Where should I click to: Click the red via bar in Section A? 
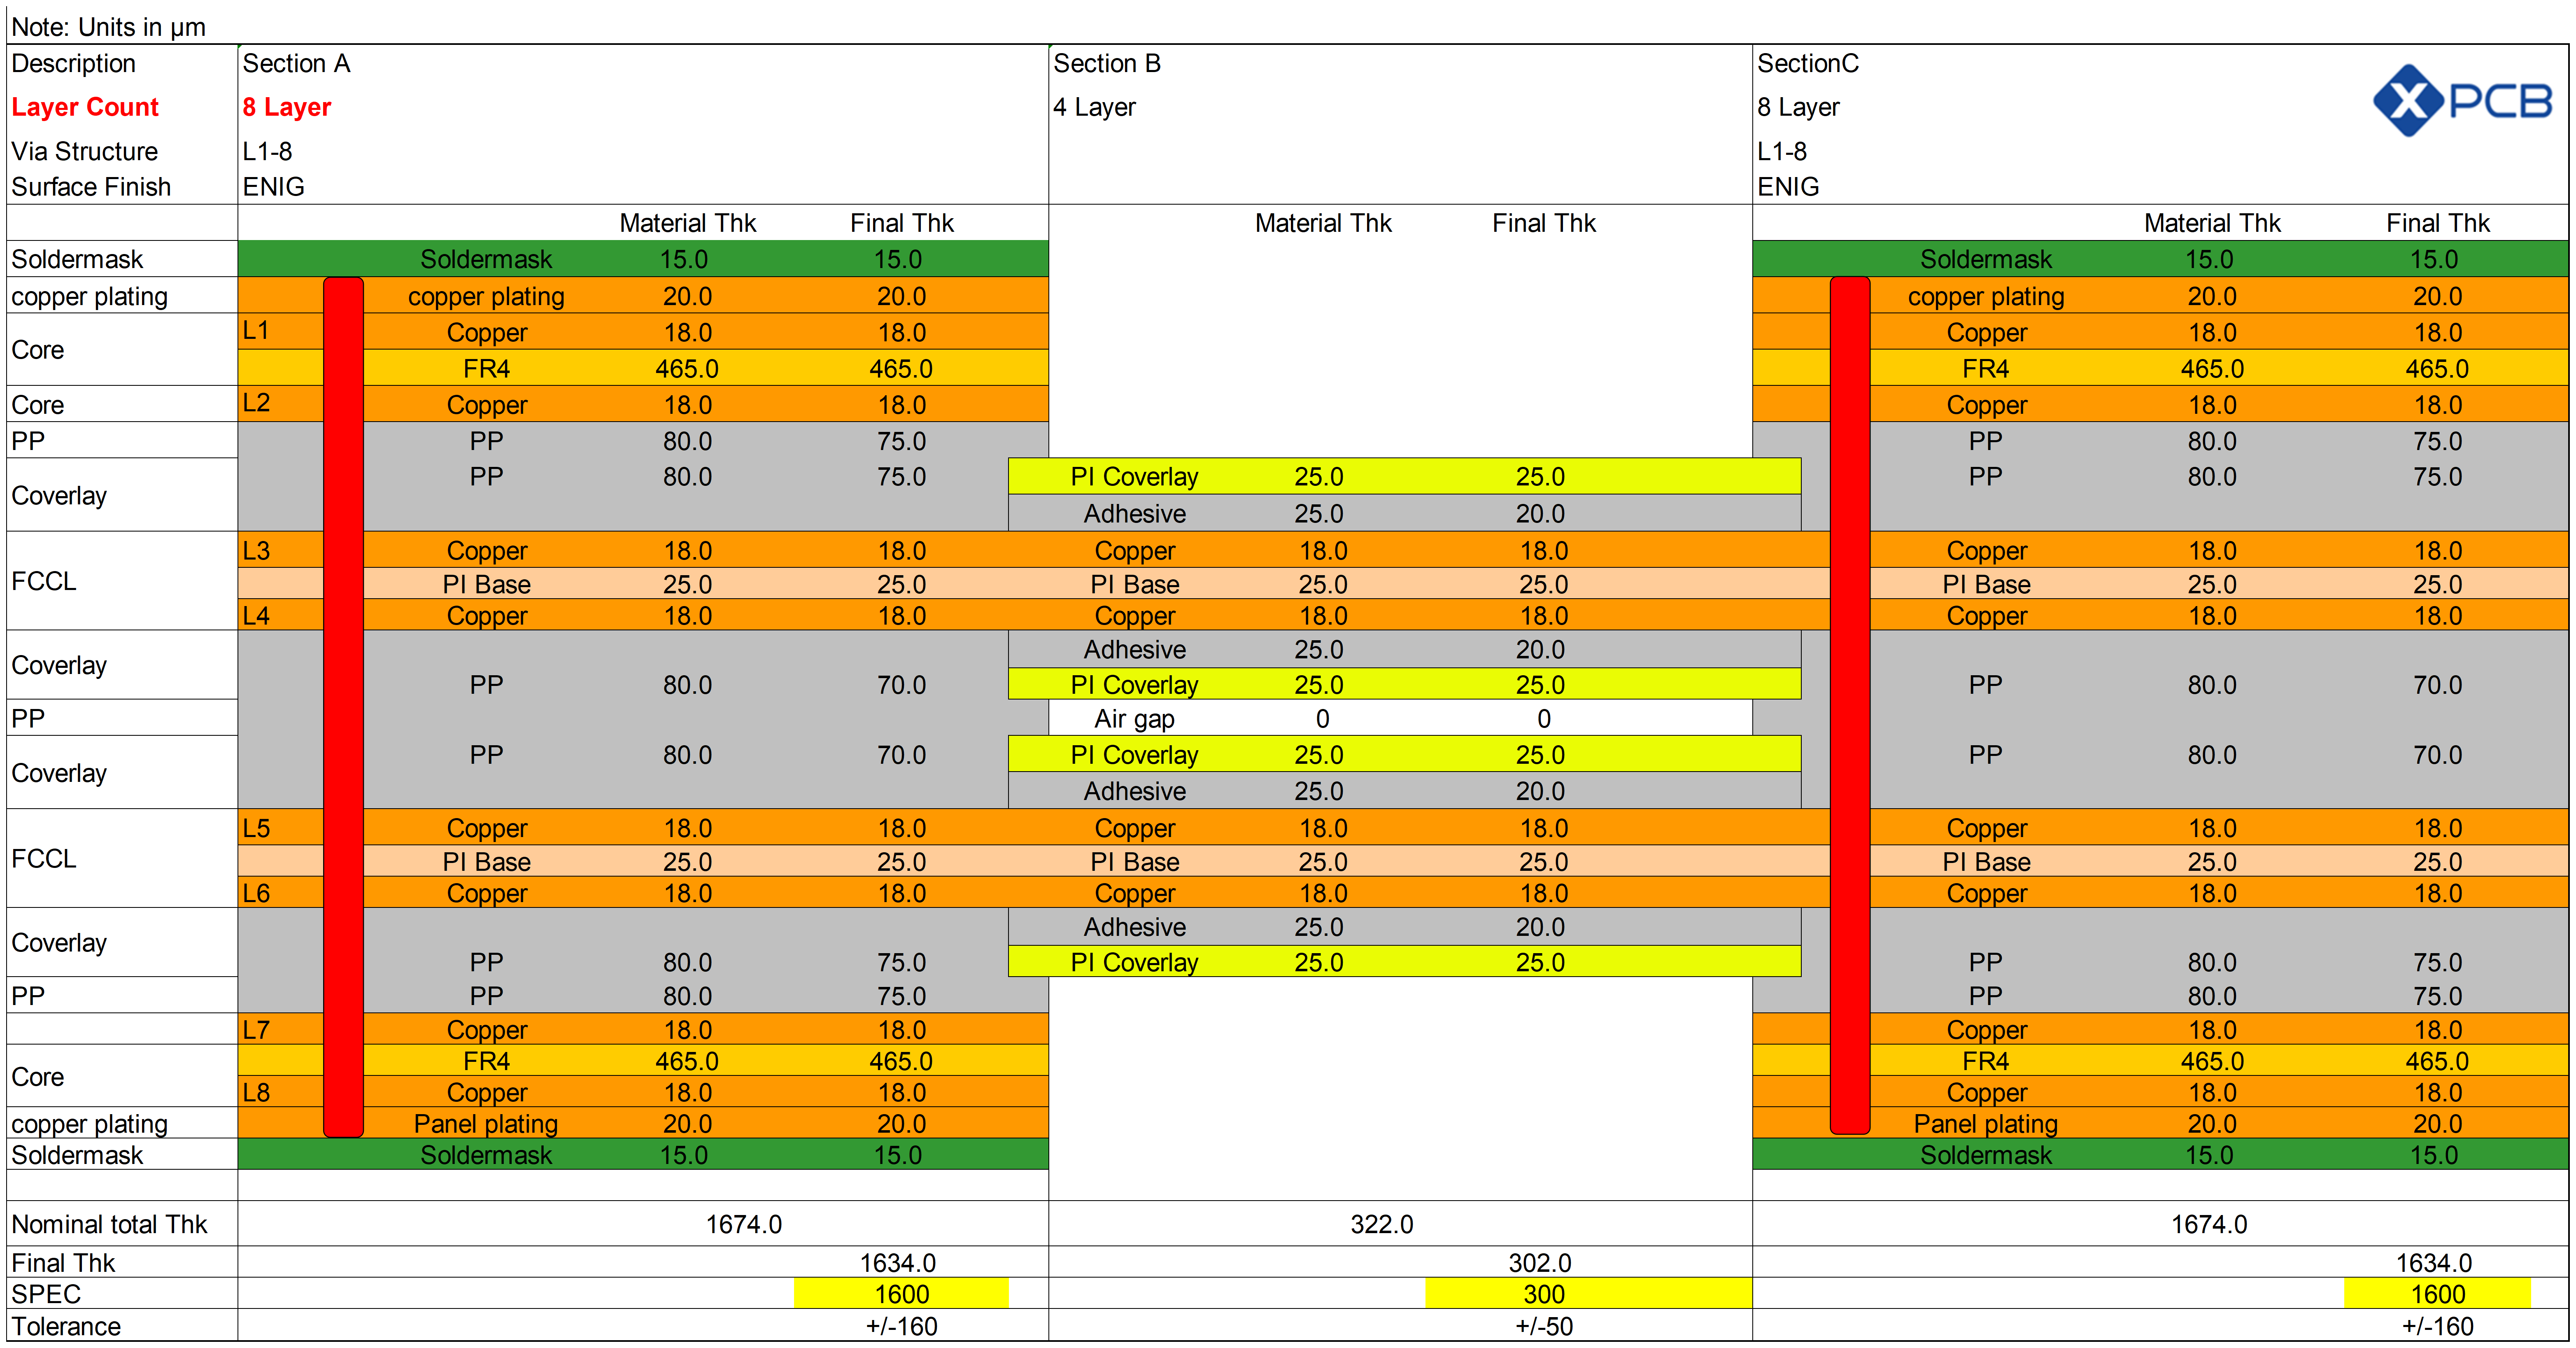[x=343, y=707]
